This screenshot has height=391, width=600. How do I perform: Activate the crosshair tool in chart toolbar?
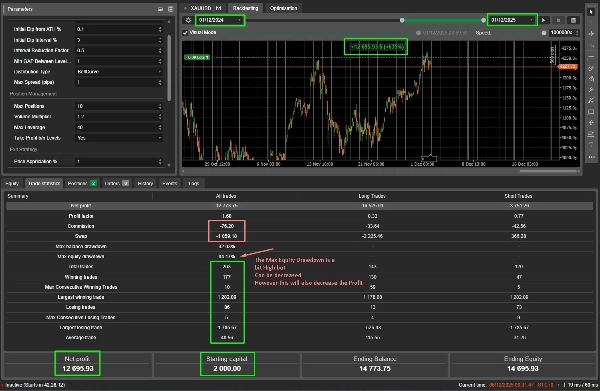(x=591, y=34)
